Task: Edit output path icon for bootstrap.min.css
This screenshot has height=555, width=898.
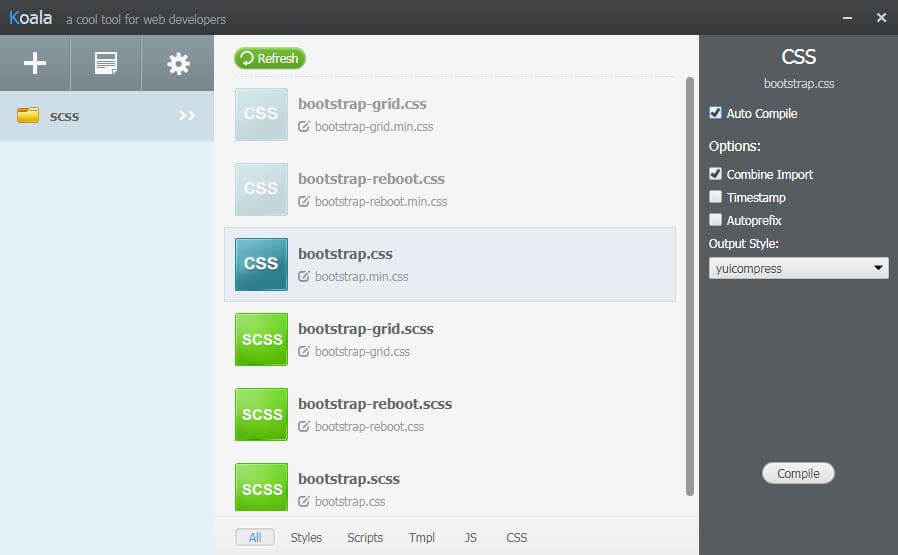Action: tap(304, 276)
